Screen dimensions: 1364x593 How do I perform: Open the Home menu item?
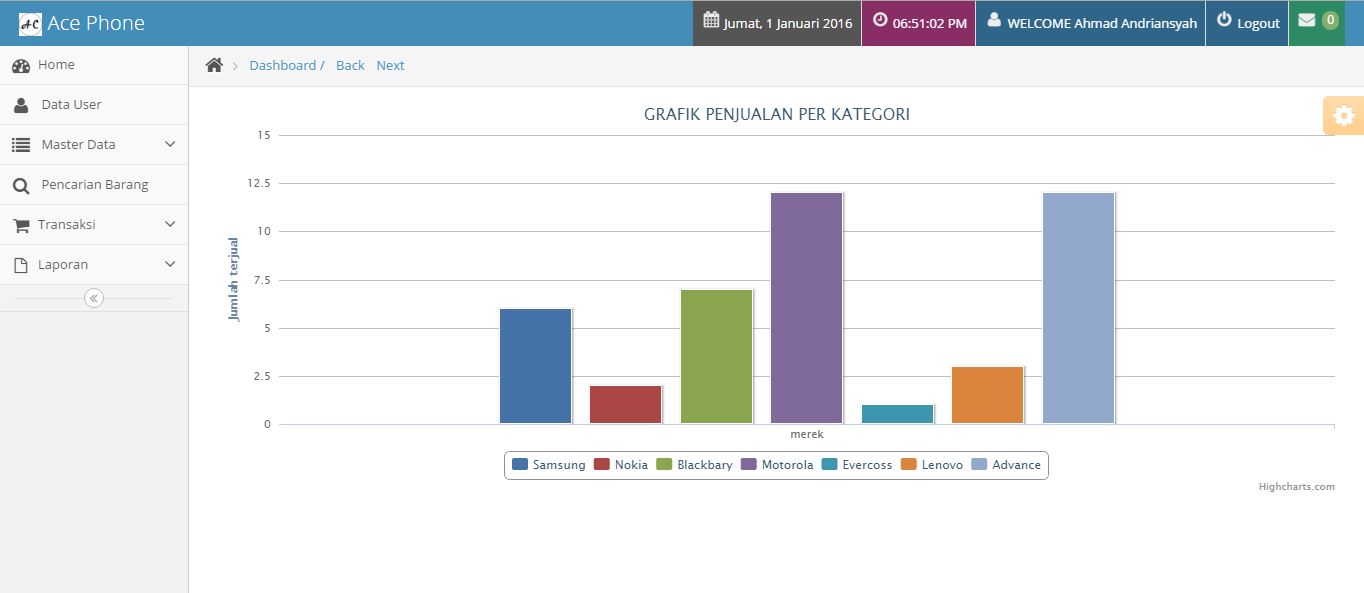pos(94,65)
